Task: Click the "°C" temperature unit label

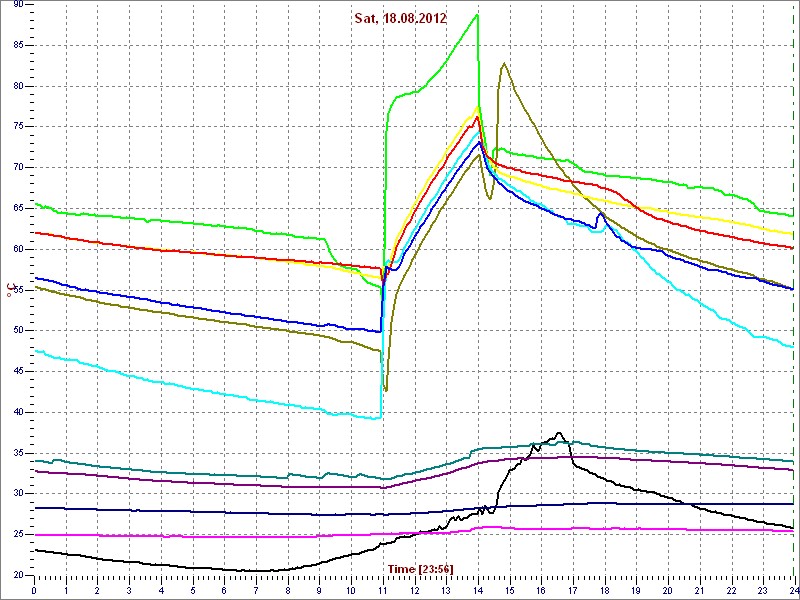Action: (x=9, y=291)
